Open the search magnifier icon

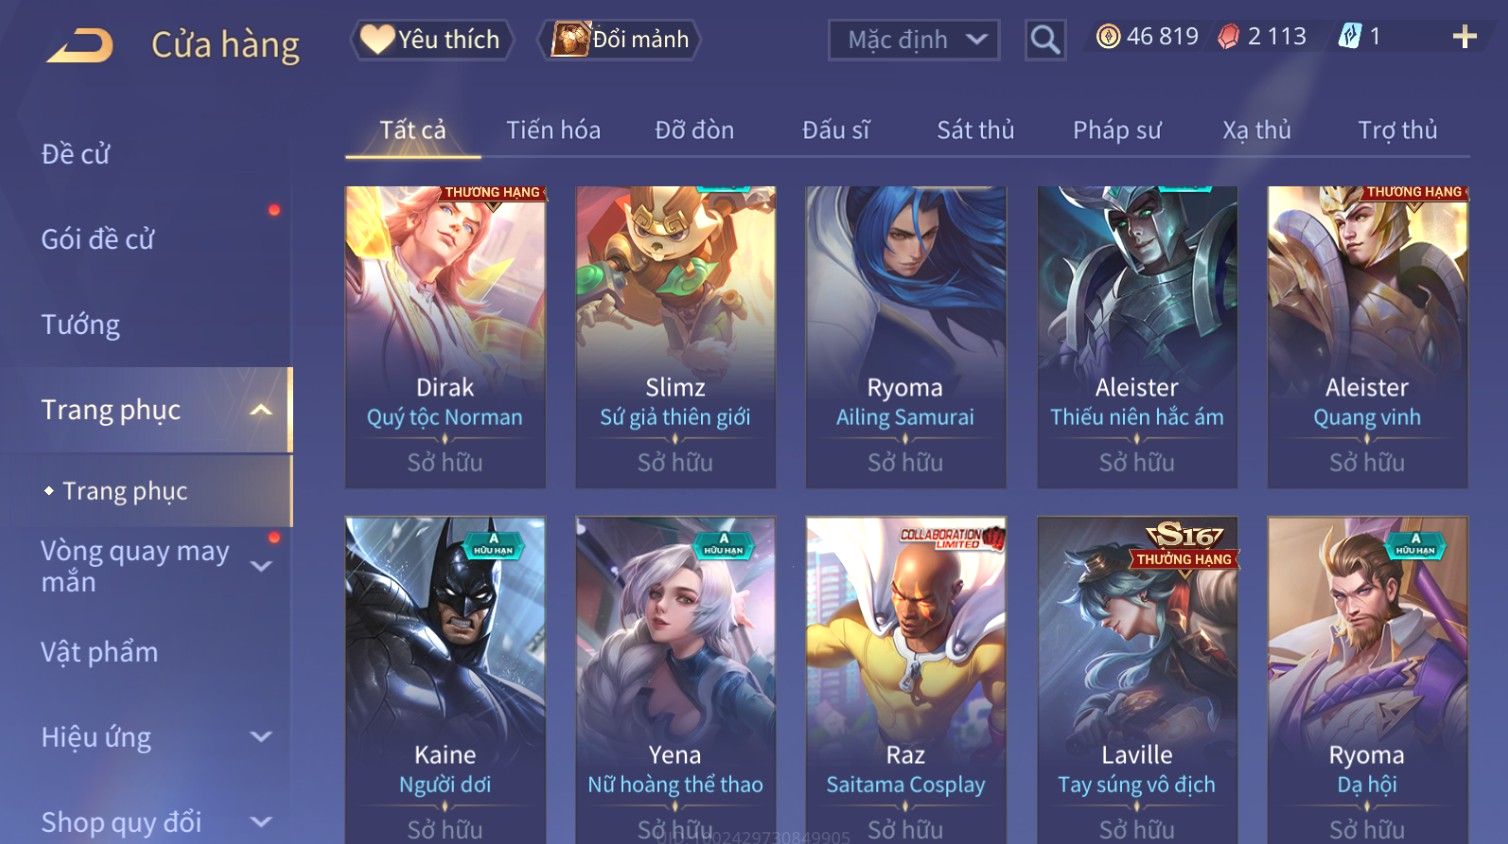point(1045,40)
